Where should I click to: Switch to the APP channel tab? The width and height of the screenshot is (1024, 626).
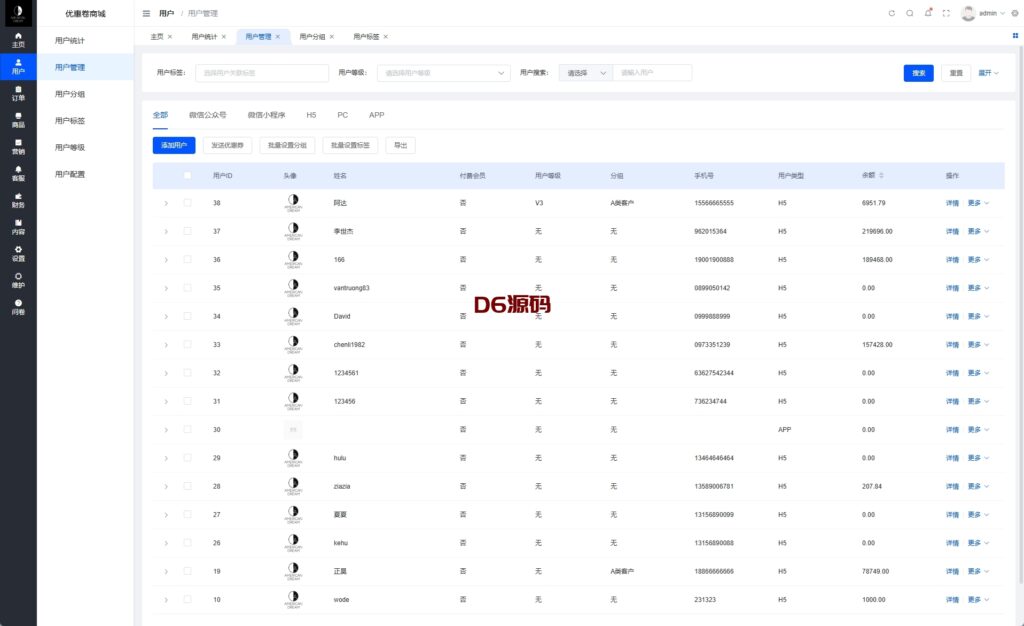pos(376,115)
